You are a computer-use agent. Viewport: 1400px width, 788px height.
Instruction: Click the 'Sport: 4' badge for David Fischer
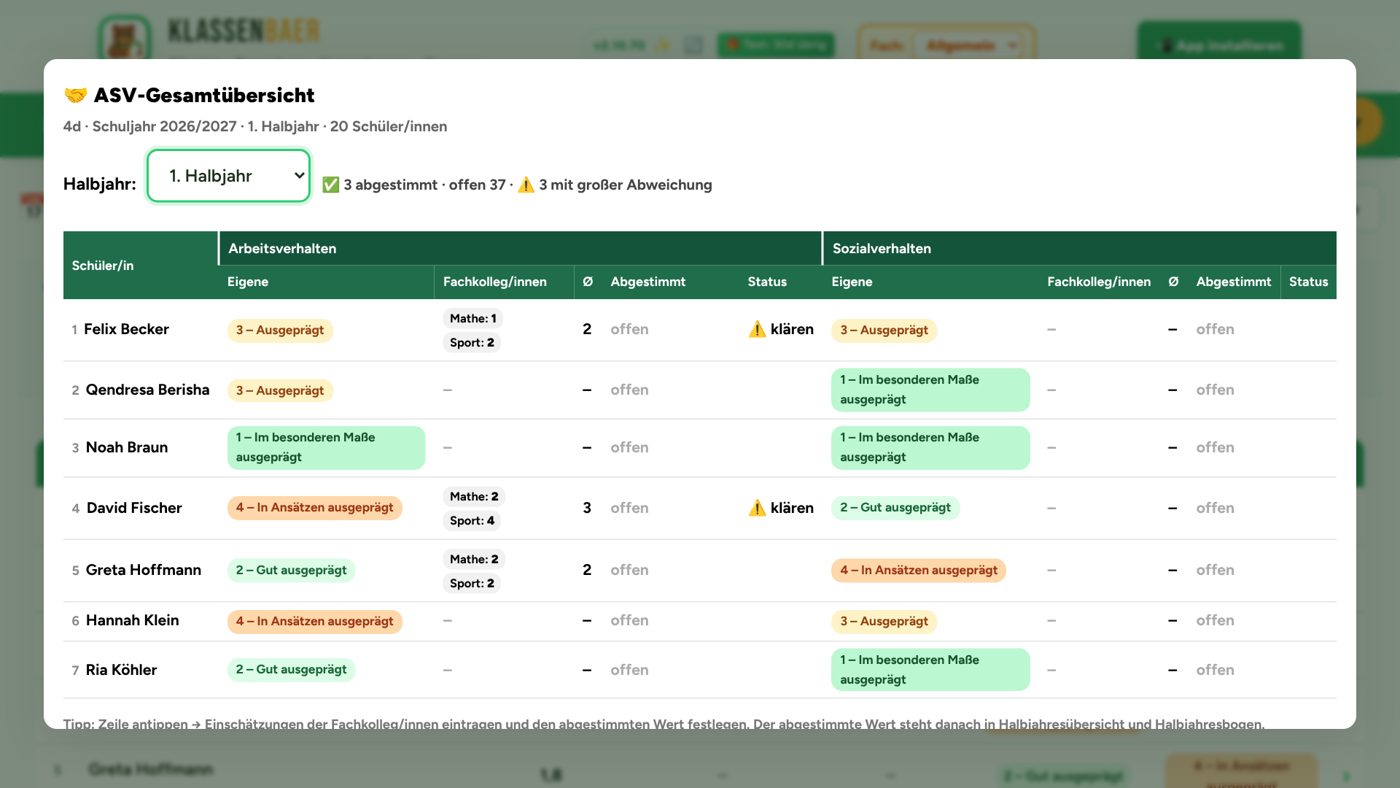(473, 520)
